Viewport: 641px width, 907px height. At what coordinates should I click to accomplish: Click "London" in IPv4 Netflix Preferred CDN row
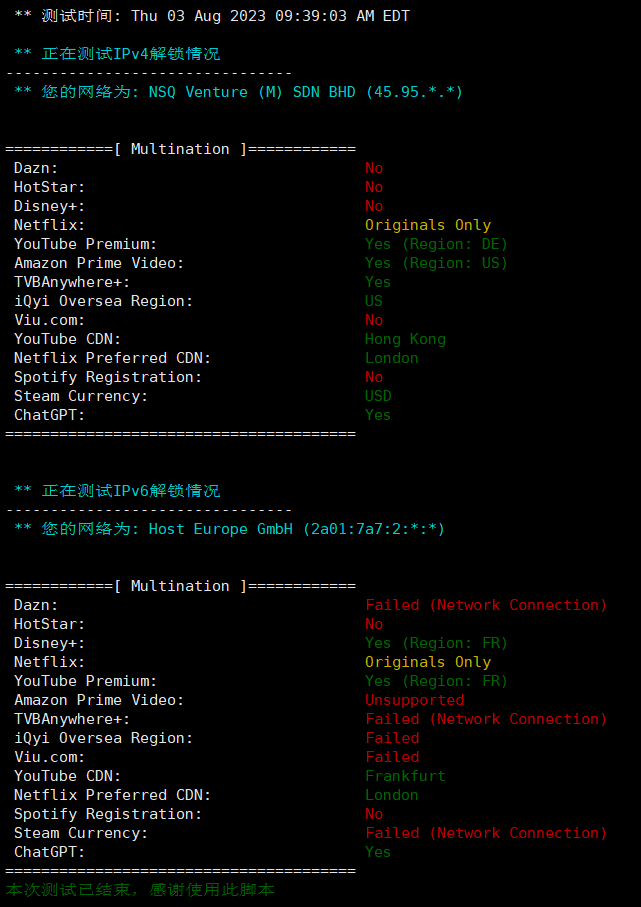[x=392, y=359]
